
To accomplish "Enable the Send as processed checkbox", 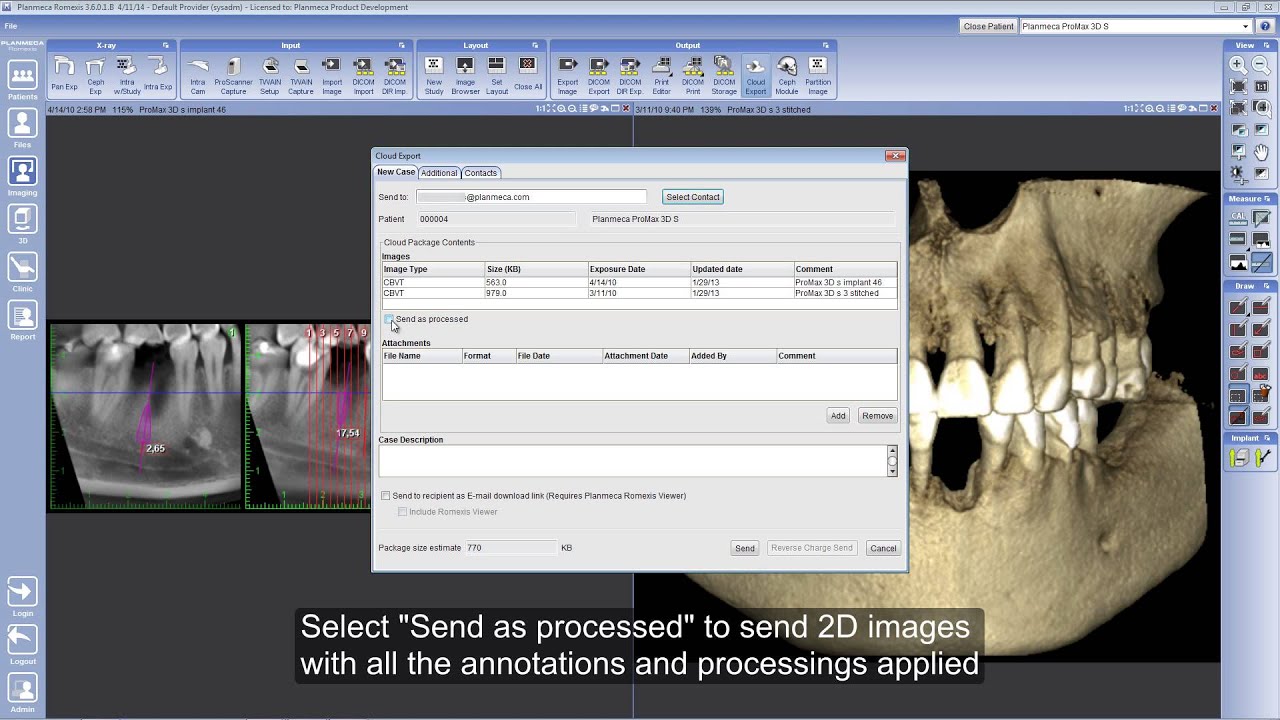I will pos(389,319).
